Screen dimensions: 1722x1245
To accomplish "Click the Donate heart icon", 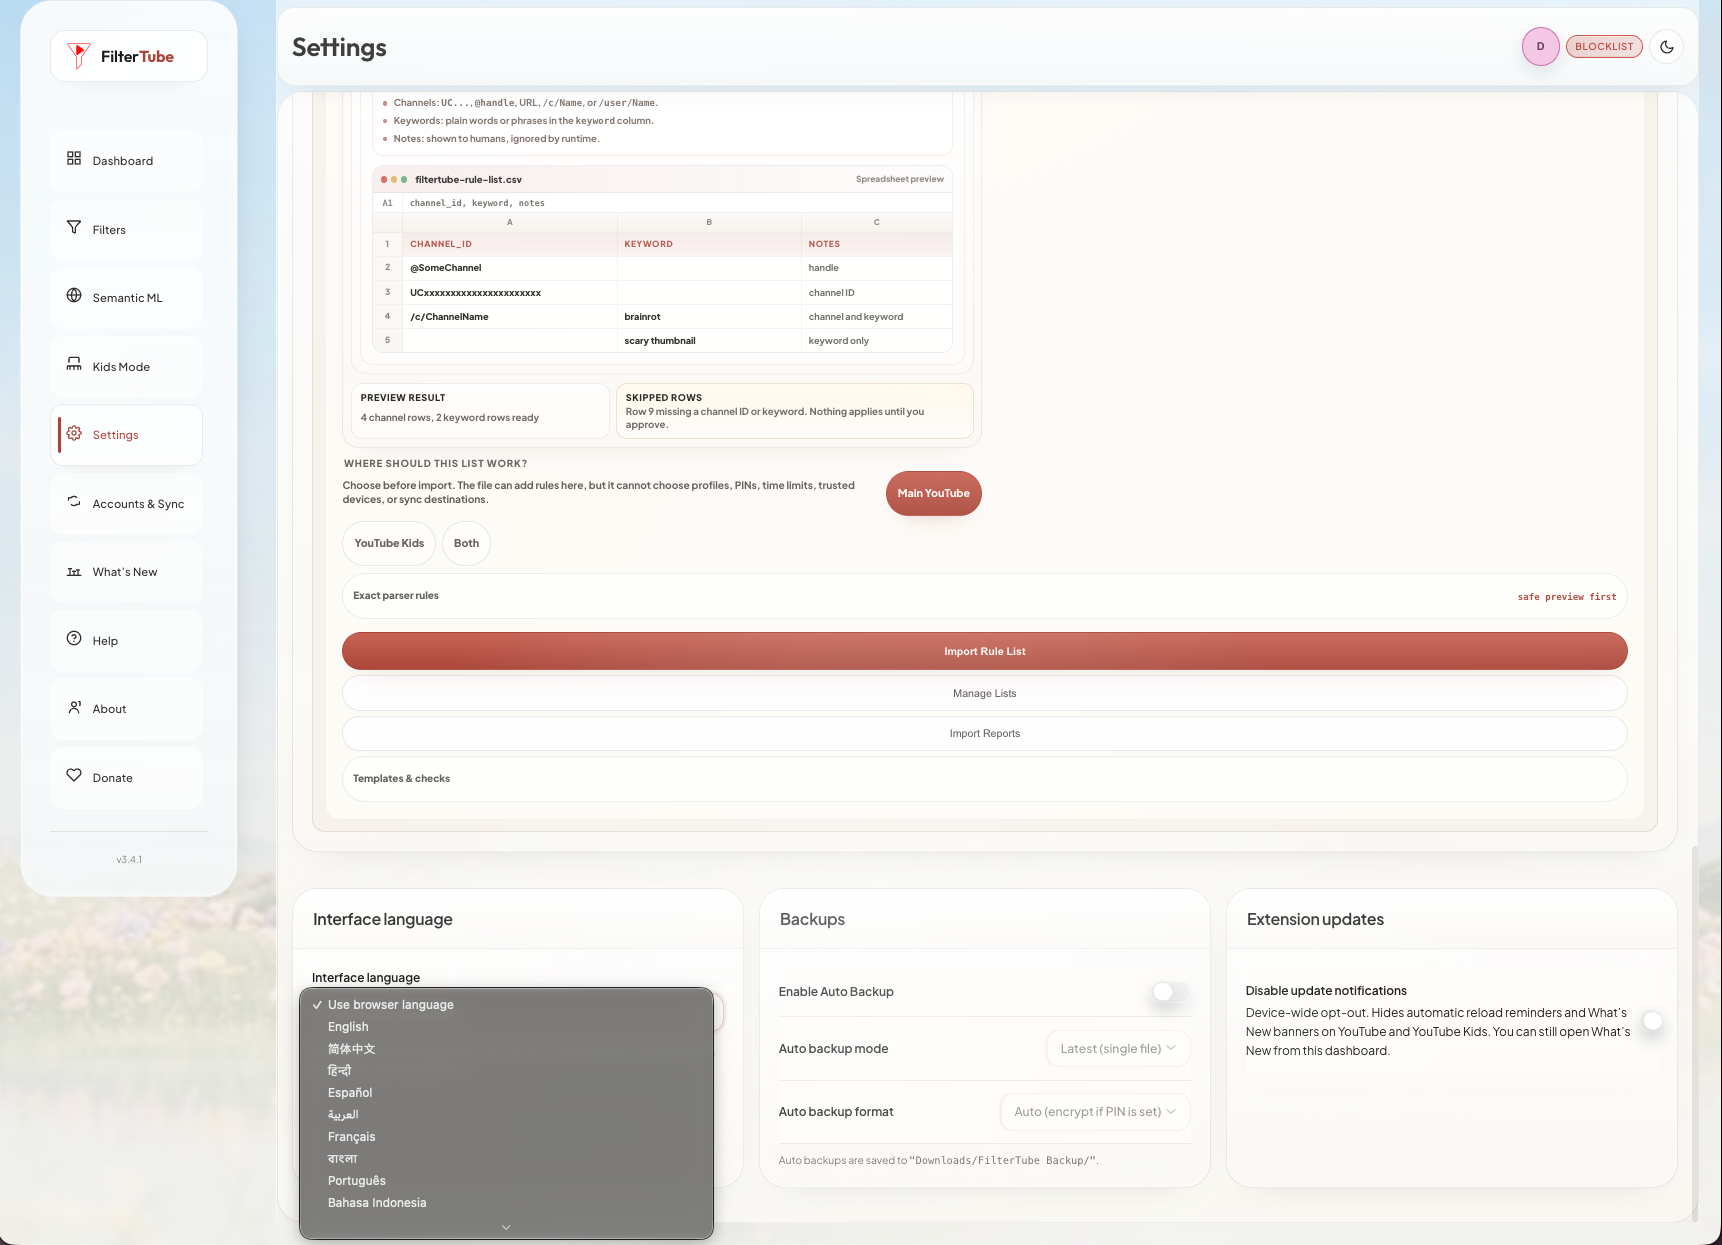I will [x=74, y=776].
